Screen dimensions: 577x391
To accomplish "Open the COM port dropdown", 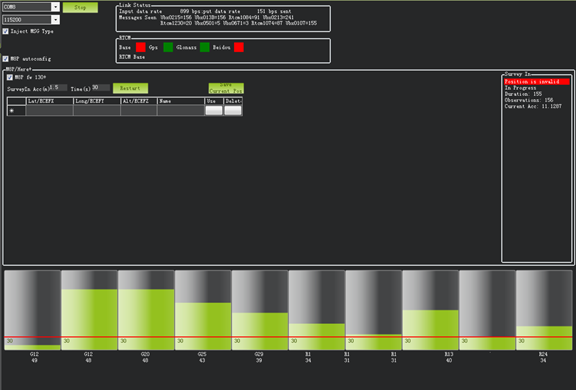I will (55, 7).
